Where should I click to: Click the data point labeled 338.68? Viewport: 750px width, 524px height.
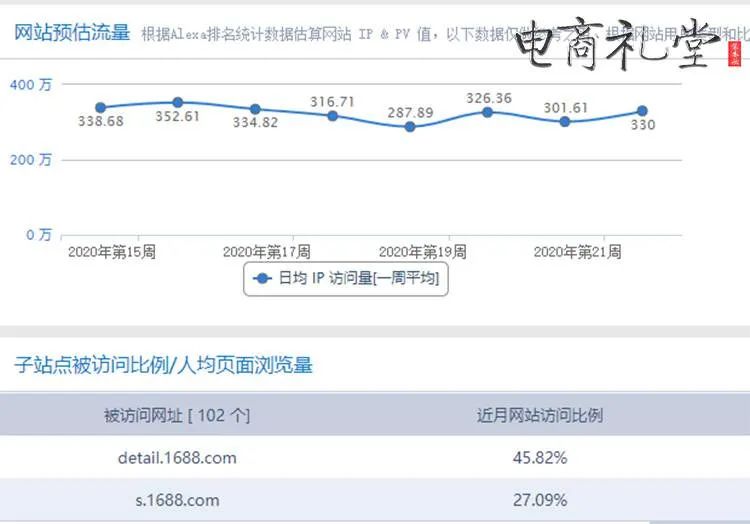tap(100, 108)
